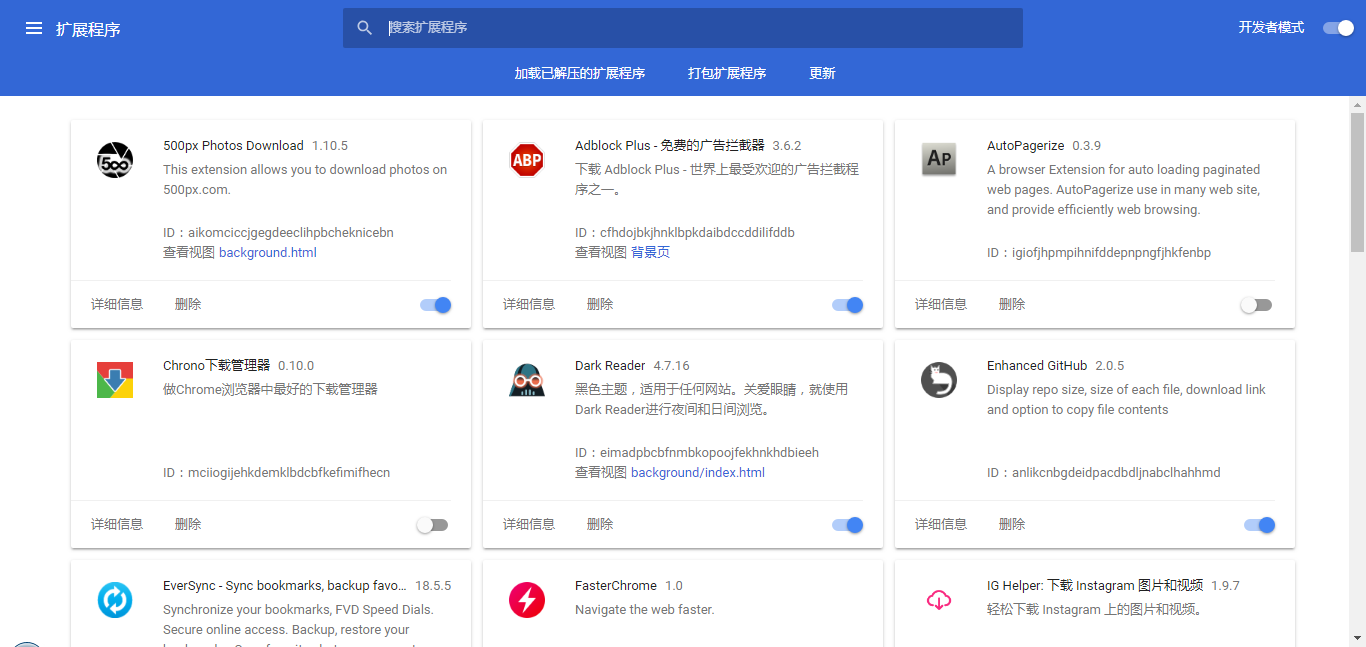Open 详细信息 for AutoPagerize
This screenshot has height=647, width=1366.
[941, 304]
